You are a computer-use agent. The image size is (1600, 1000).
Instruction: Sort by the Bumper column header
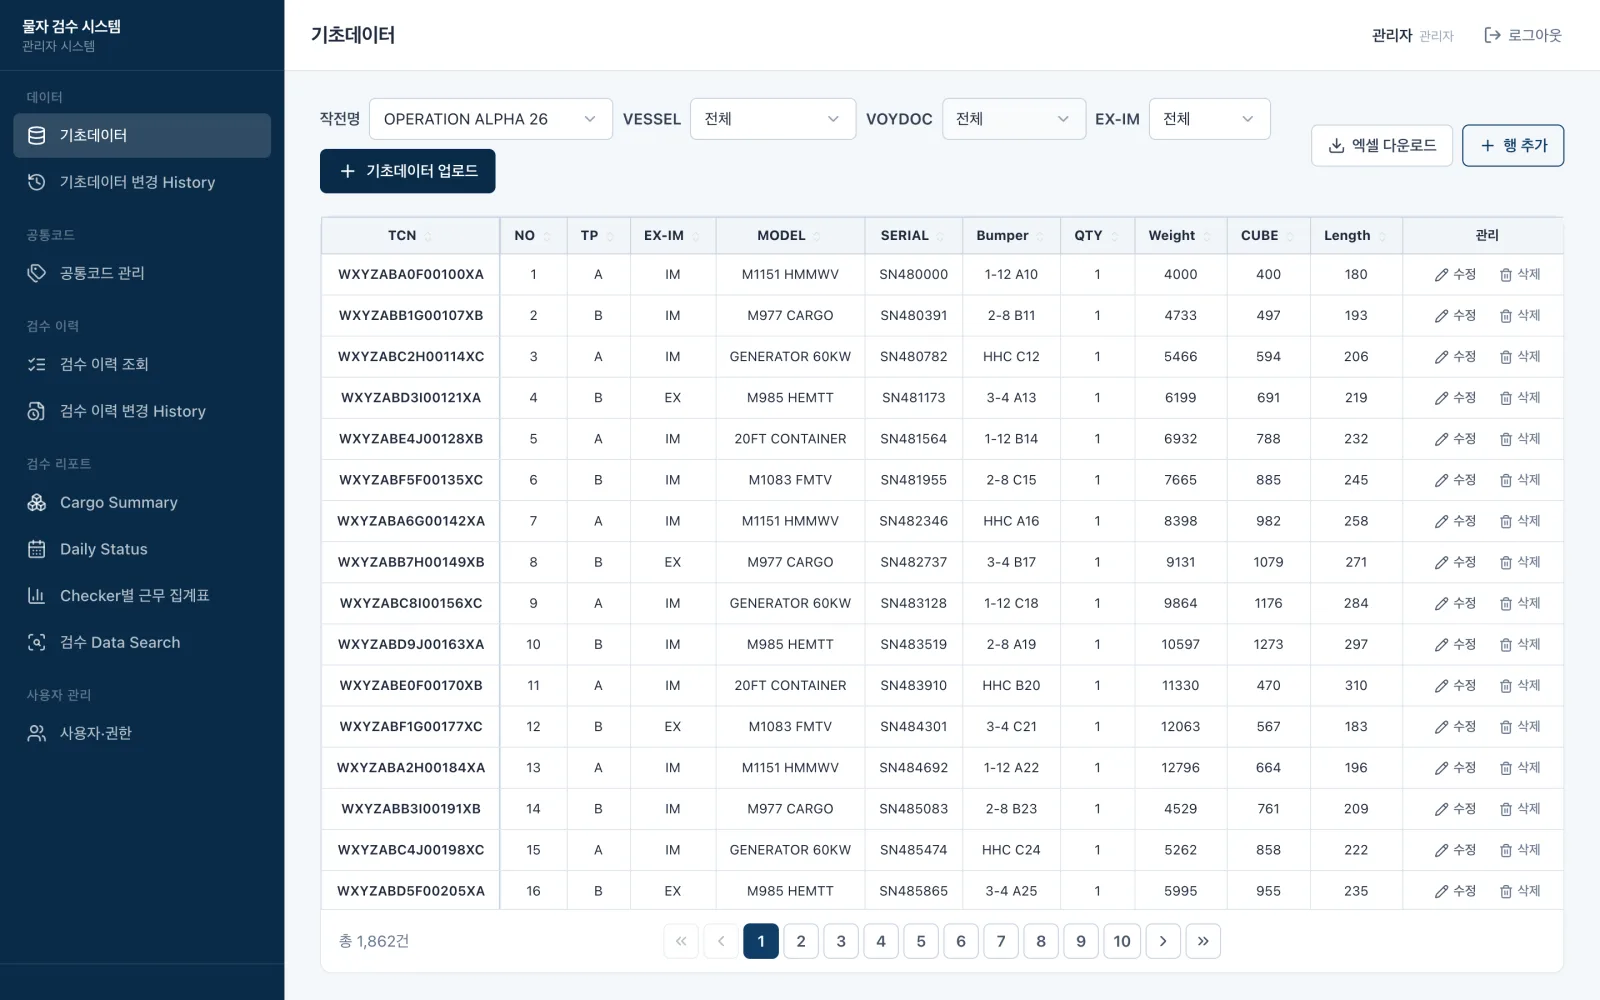coord(1010,236)
